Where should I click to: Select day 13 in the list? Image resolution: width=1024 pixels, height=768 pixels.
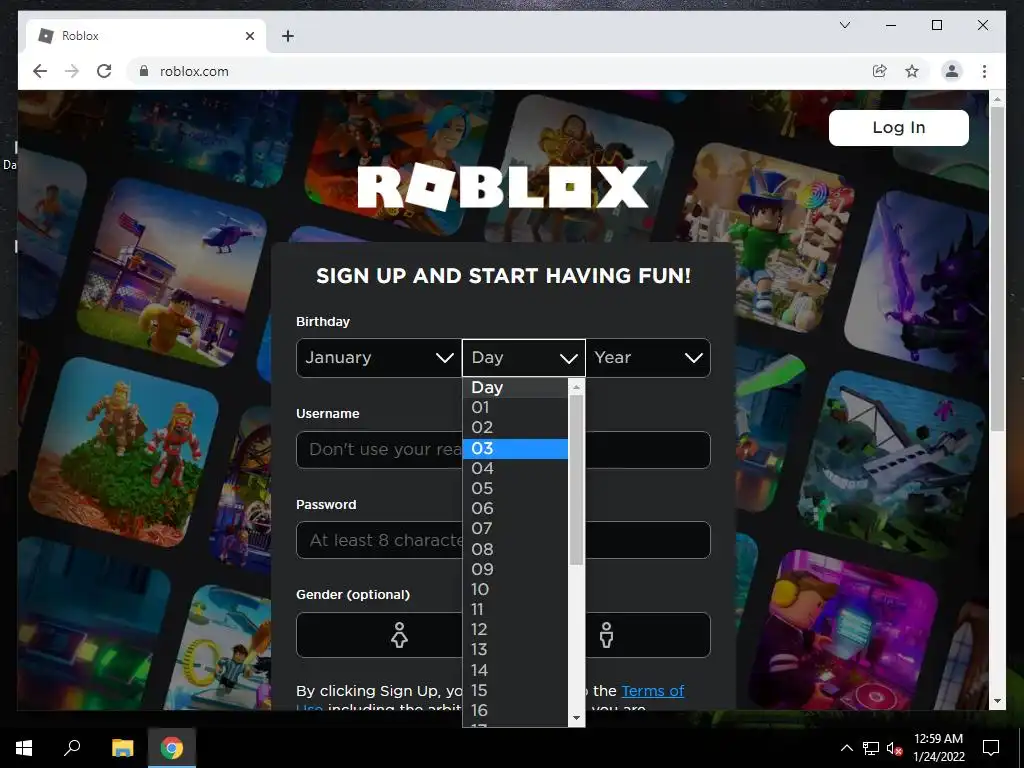click(x=516, y=650)
